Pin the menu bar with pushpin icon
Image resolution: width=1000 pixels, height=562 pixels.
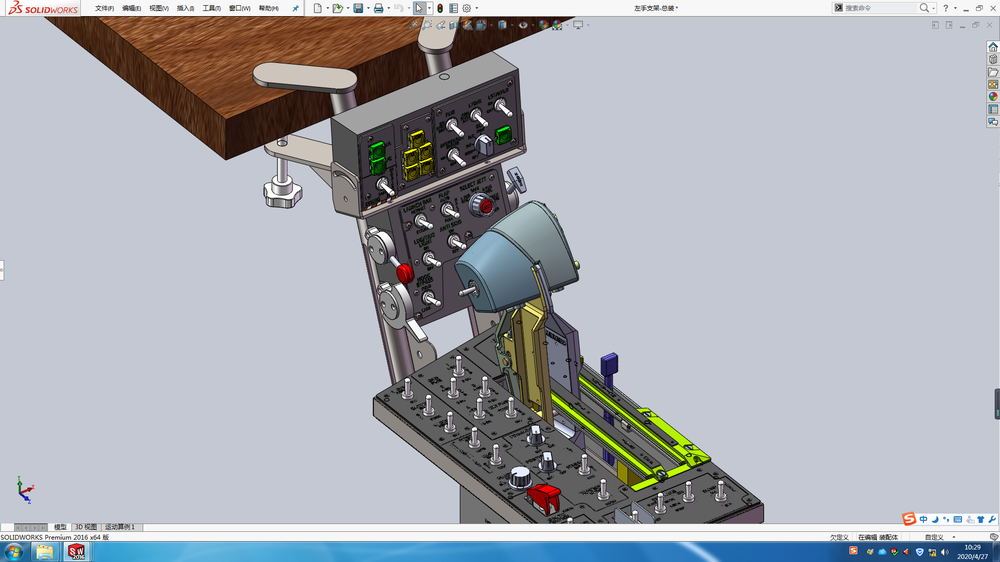coord(295,8)
